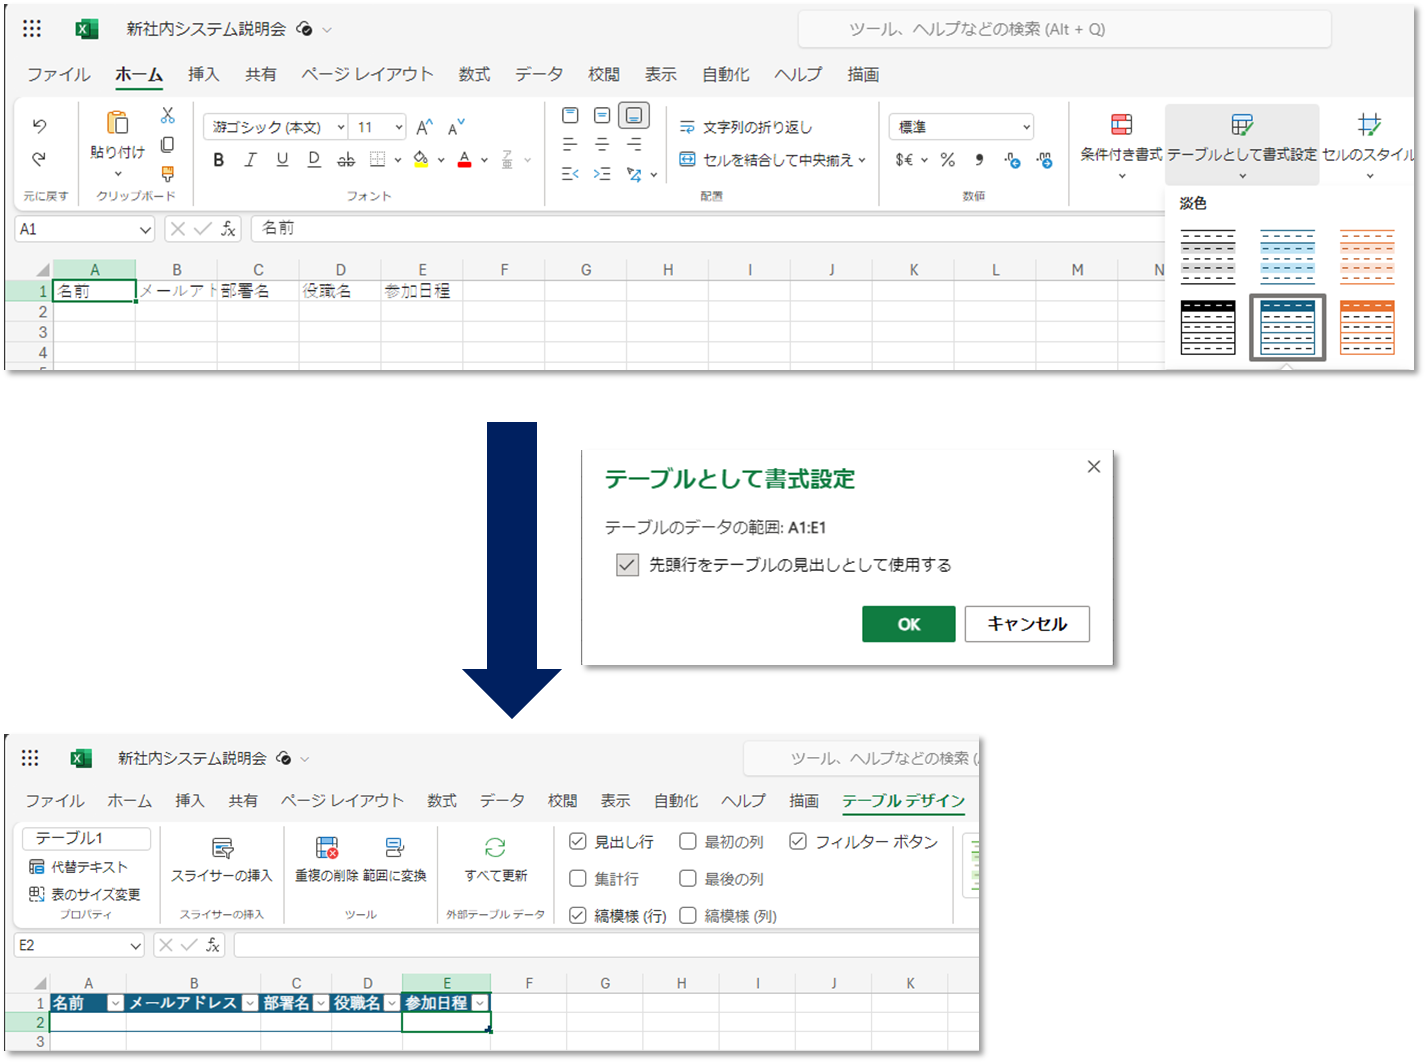Open the ホーム tab in lower ribbon
This screenshot has height=1064, width=1427.
(x=130, y=801)
